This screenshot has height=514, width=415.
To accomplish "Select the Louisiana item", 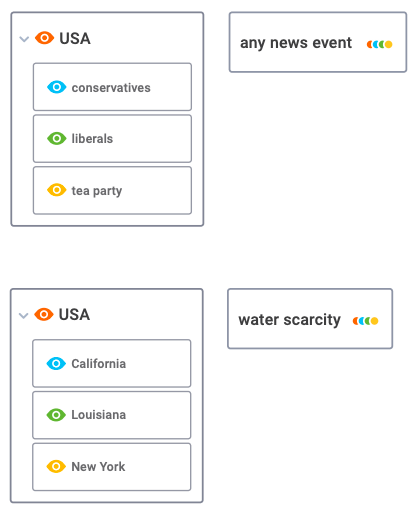I will tap(112, 415).
